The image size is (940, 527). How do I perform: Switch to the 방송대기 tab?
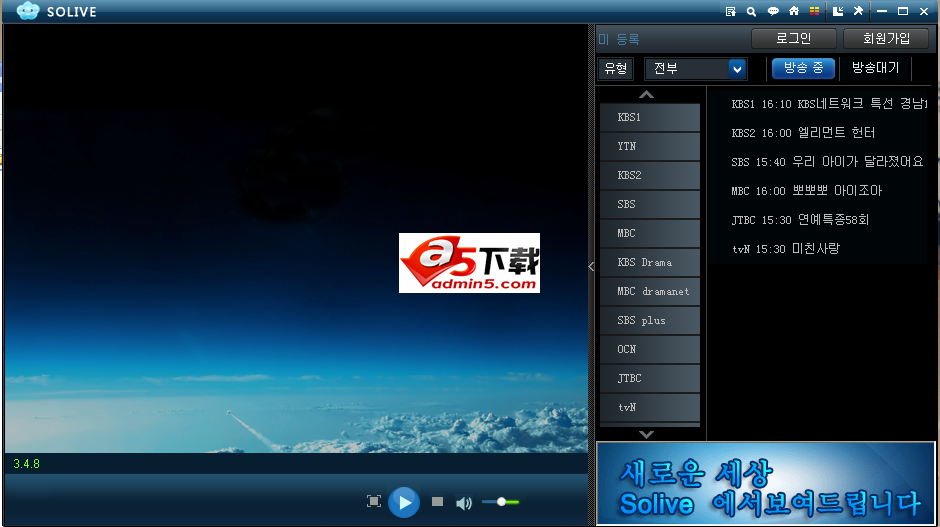(875, 68)
